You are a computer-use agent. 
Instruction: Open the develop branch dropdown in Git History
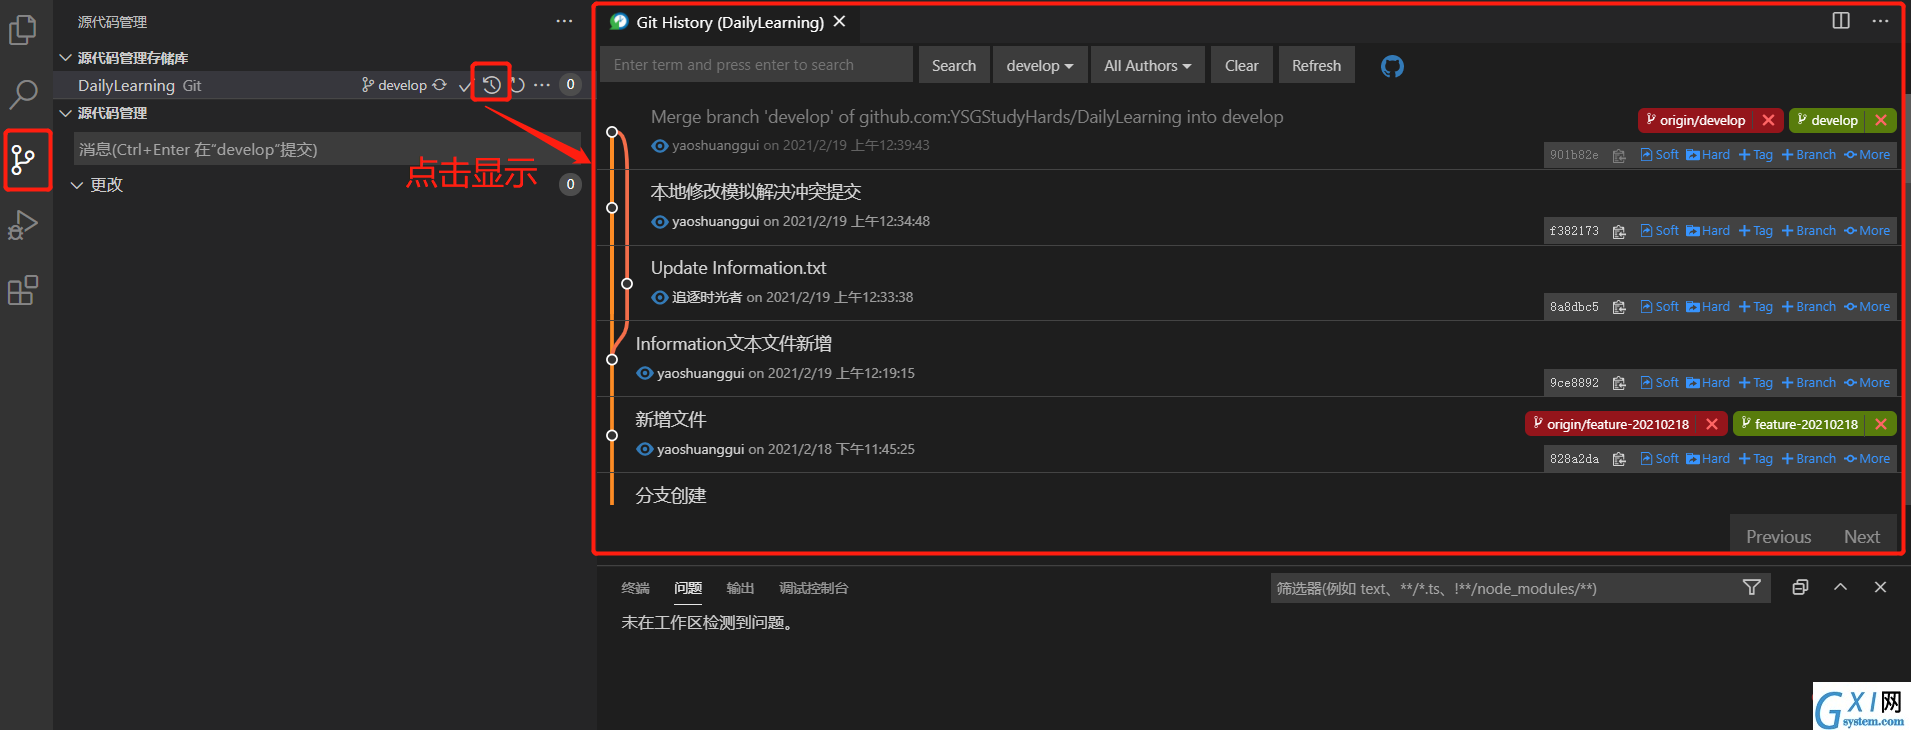1039,65
